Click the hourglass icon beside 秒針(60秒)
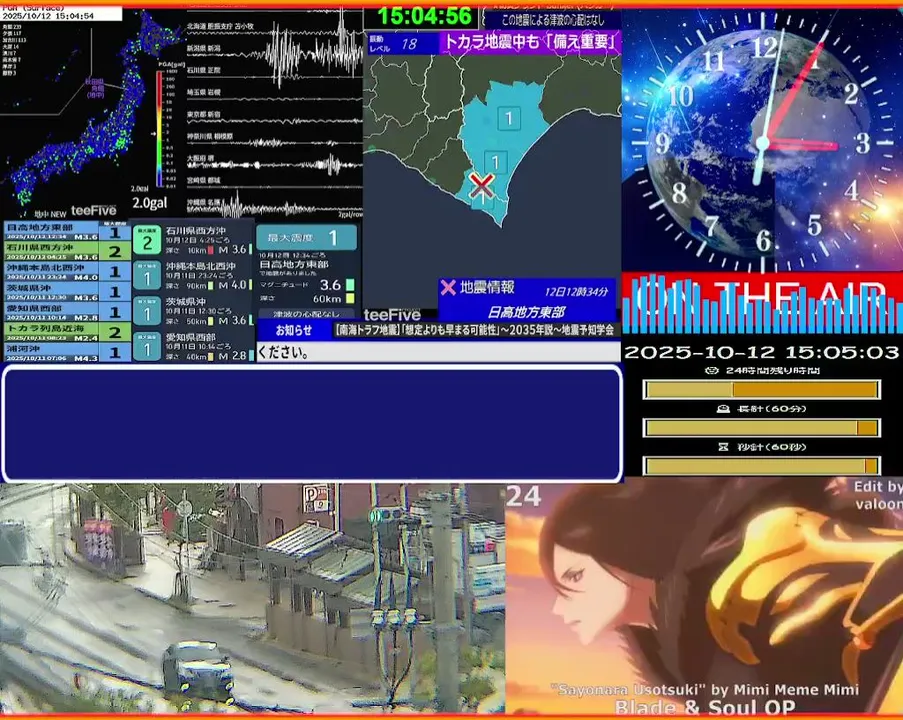Image resolution: width=903 pixels, height=720 pixels. [x=723, y=446]
